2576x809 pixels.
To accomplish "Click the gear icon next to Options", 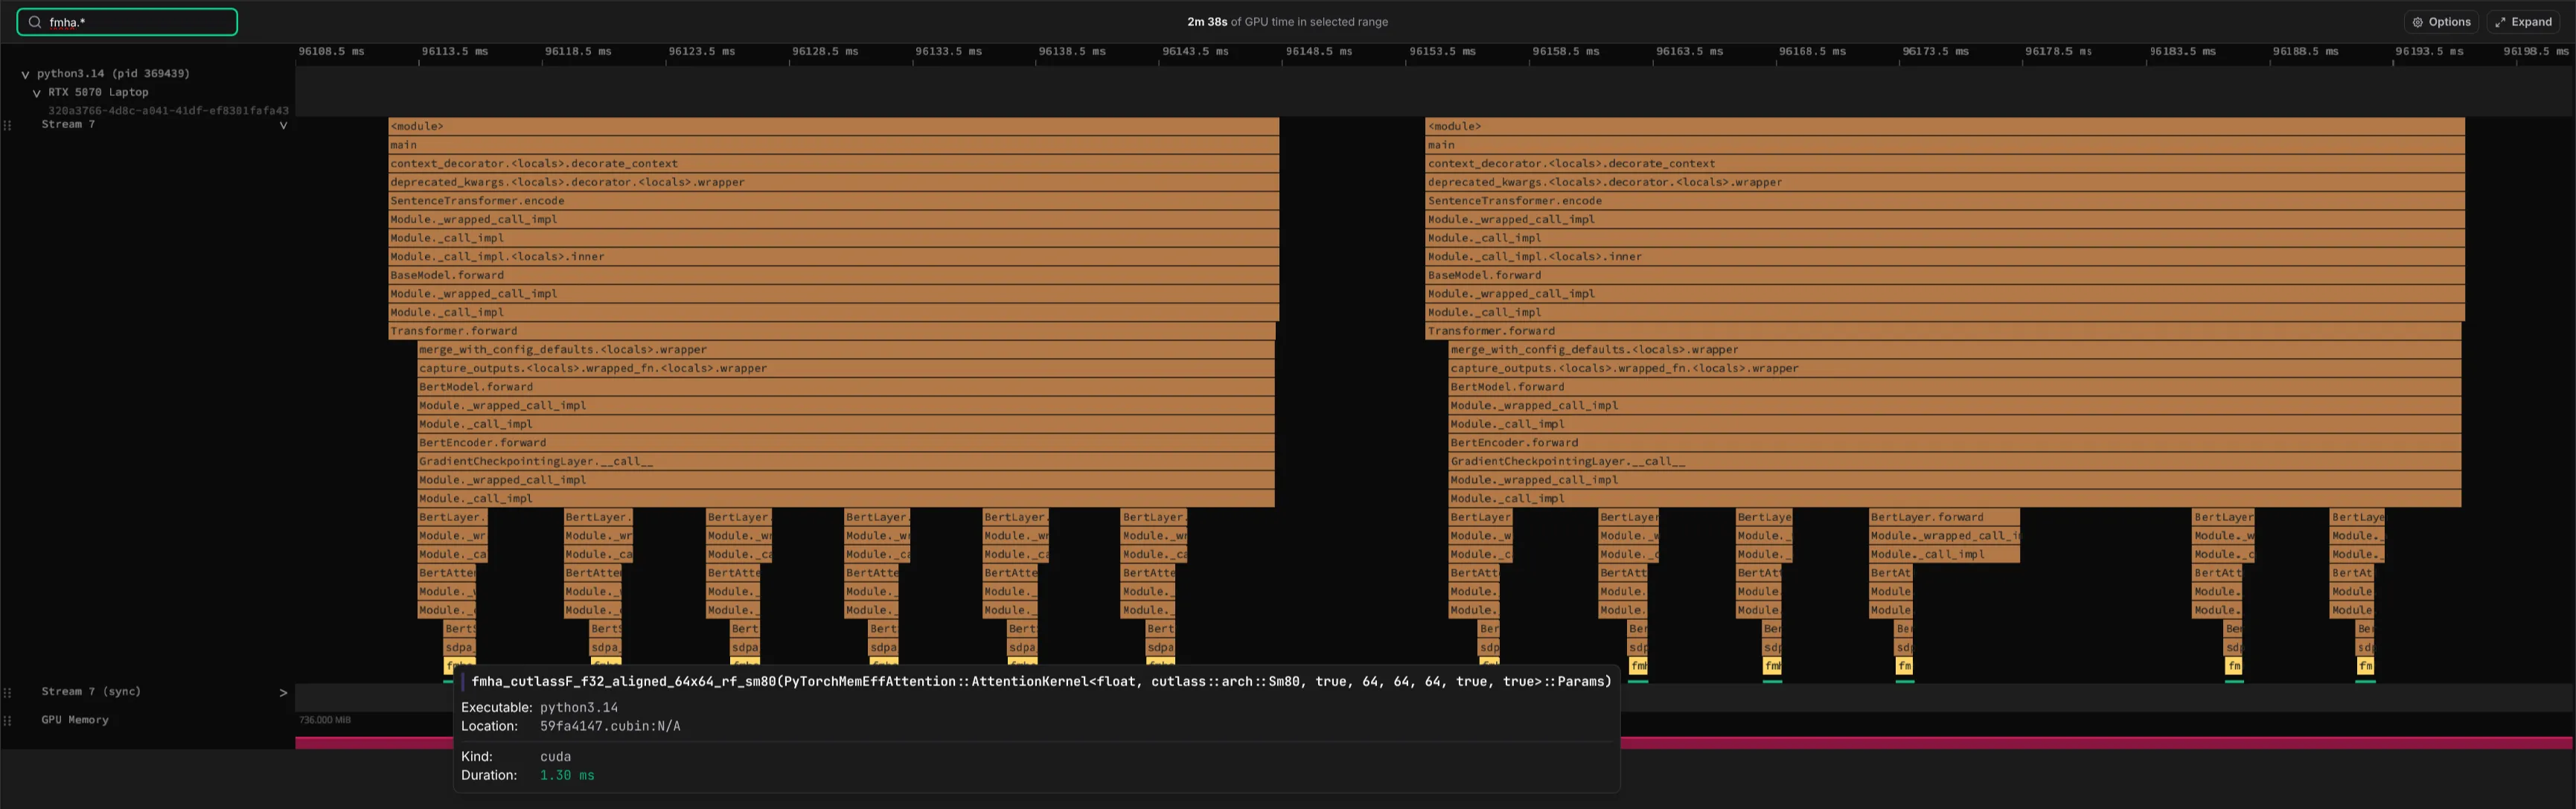I will (2417, 22).
